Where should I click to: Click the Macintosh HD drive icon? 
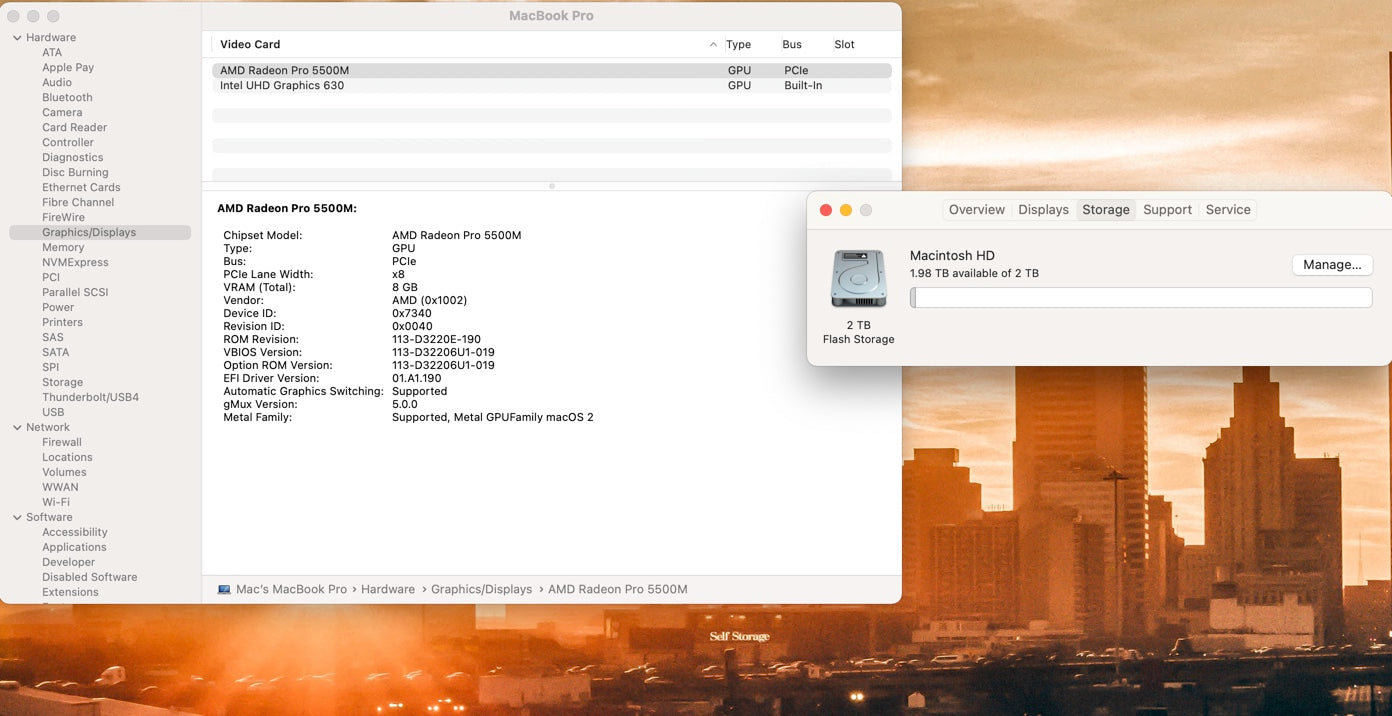858,279
